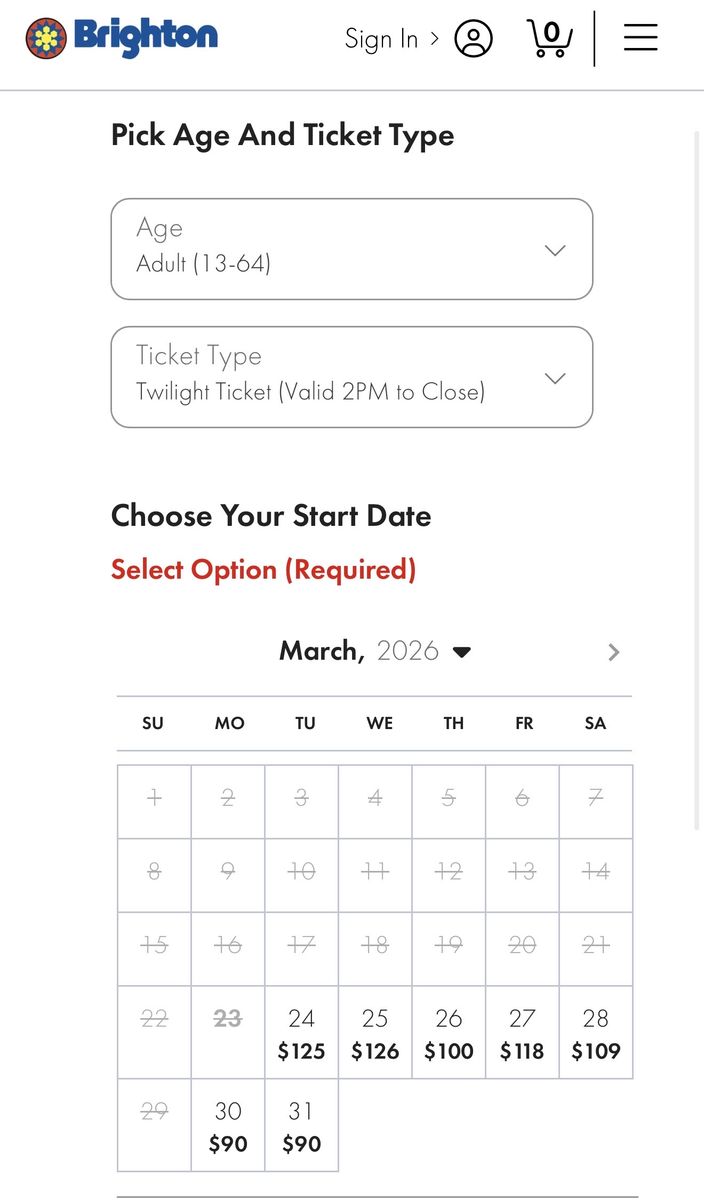
Task: Choose March 30 for $90
Action: click(x=228, y=1125)
